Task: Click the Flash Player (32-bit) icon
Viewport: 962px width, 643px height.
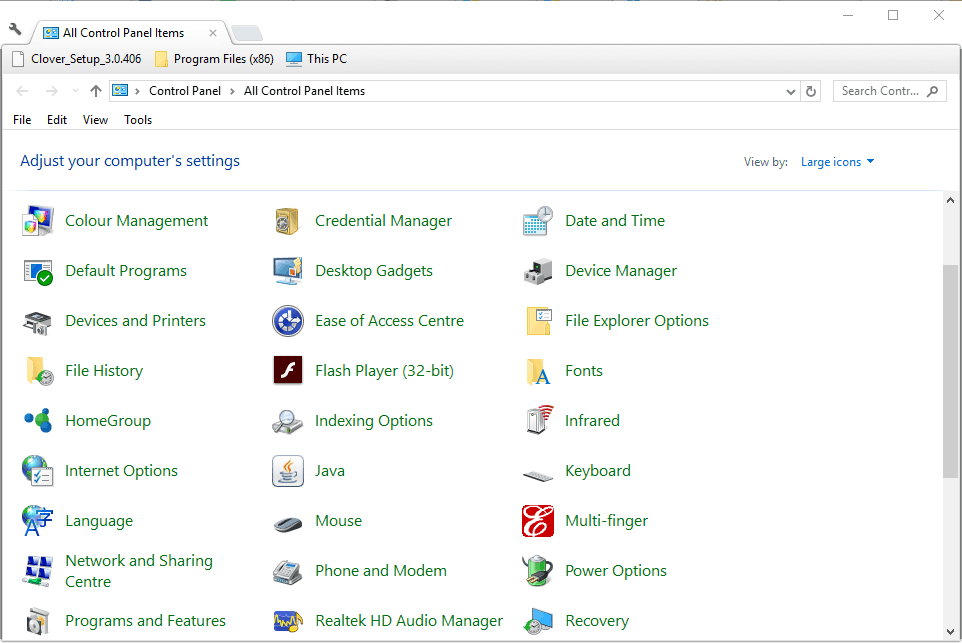Action: coord(288,371)
